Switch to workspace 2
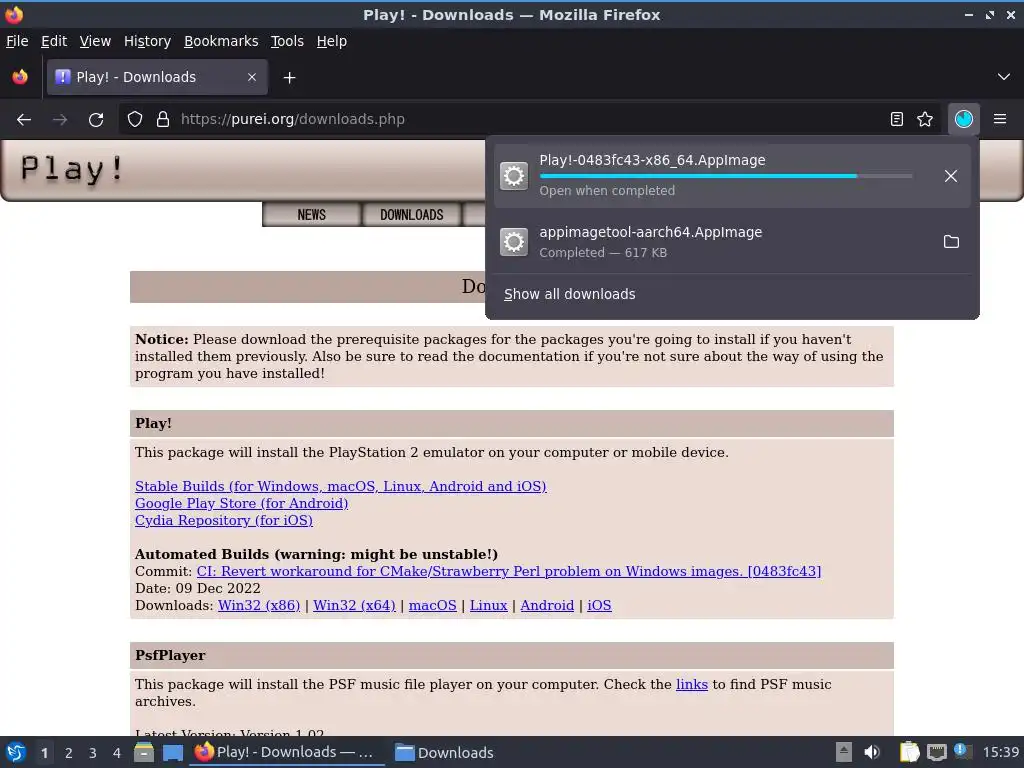This screenshot has width=1024, height=768. click(69, 753)
